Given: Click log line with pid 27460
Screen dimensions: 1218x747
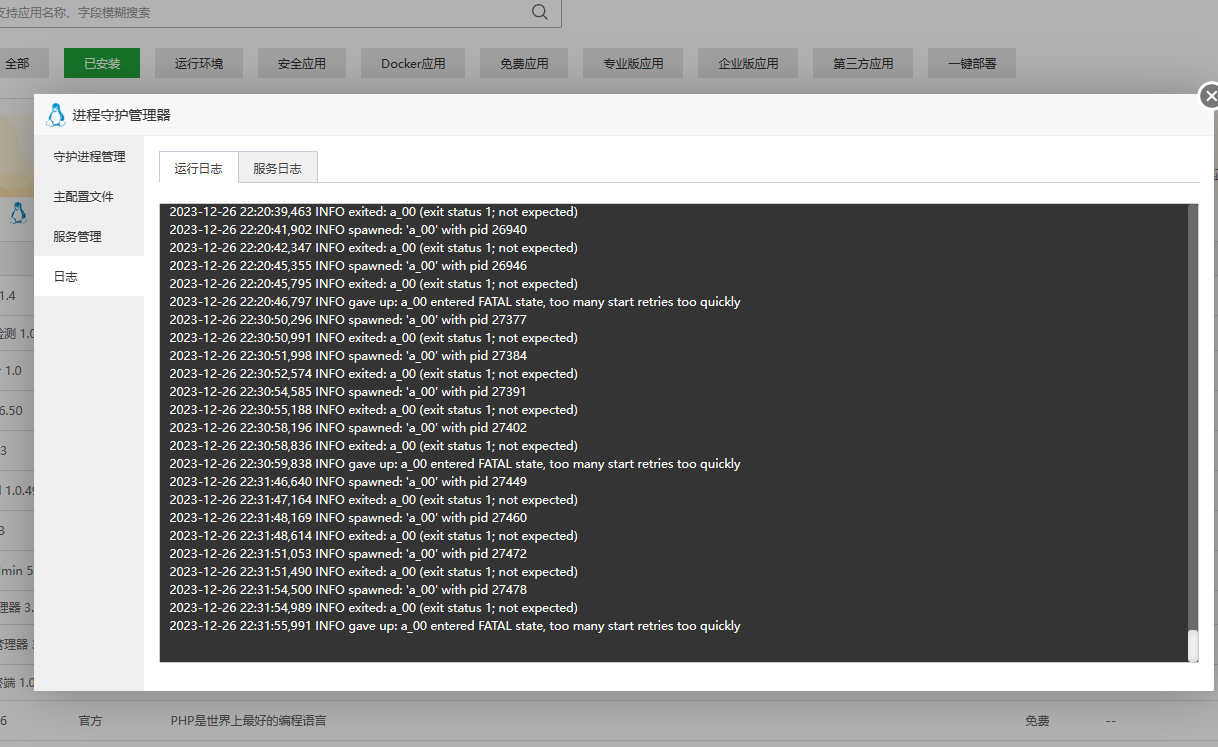Looking at the screenshot, I should point(348,518).
